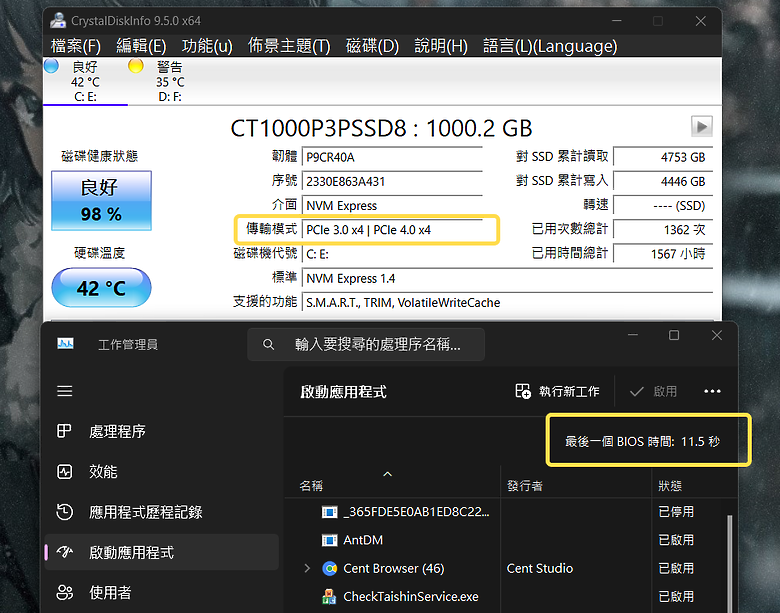780x613 pixels.
Task: Minimize the Task Manager window
Action: click(633, 335)
